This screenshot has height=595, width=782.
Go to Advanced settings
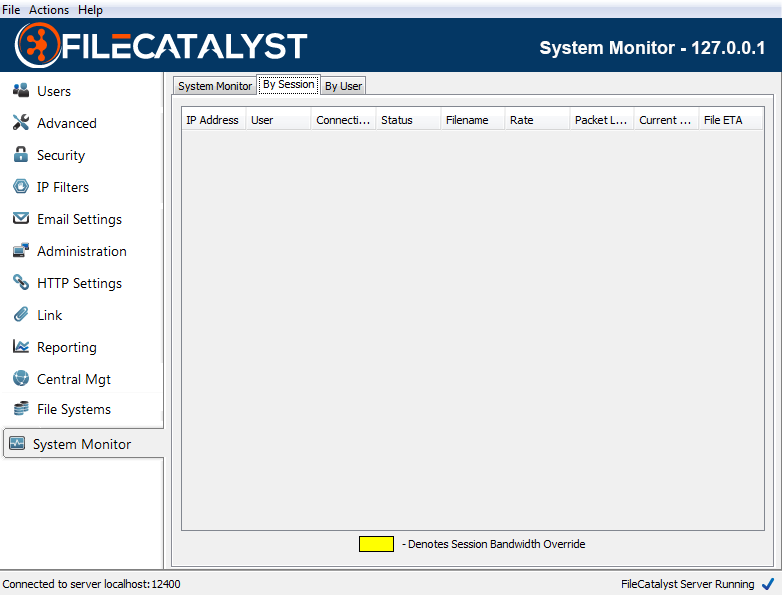click(x=67, y=123)
